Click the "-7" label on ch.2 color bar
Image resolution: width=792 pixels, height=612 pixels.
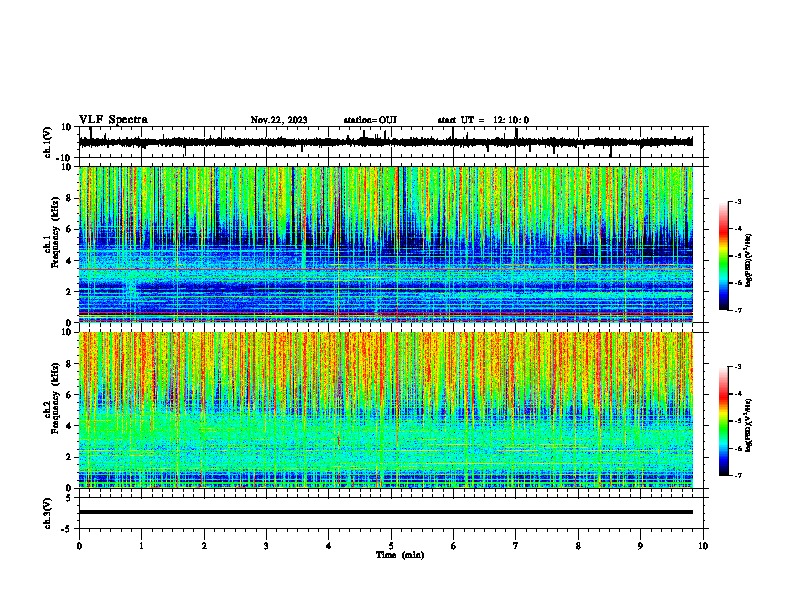click(x=738, y=475)
